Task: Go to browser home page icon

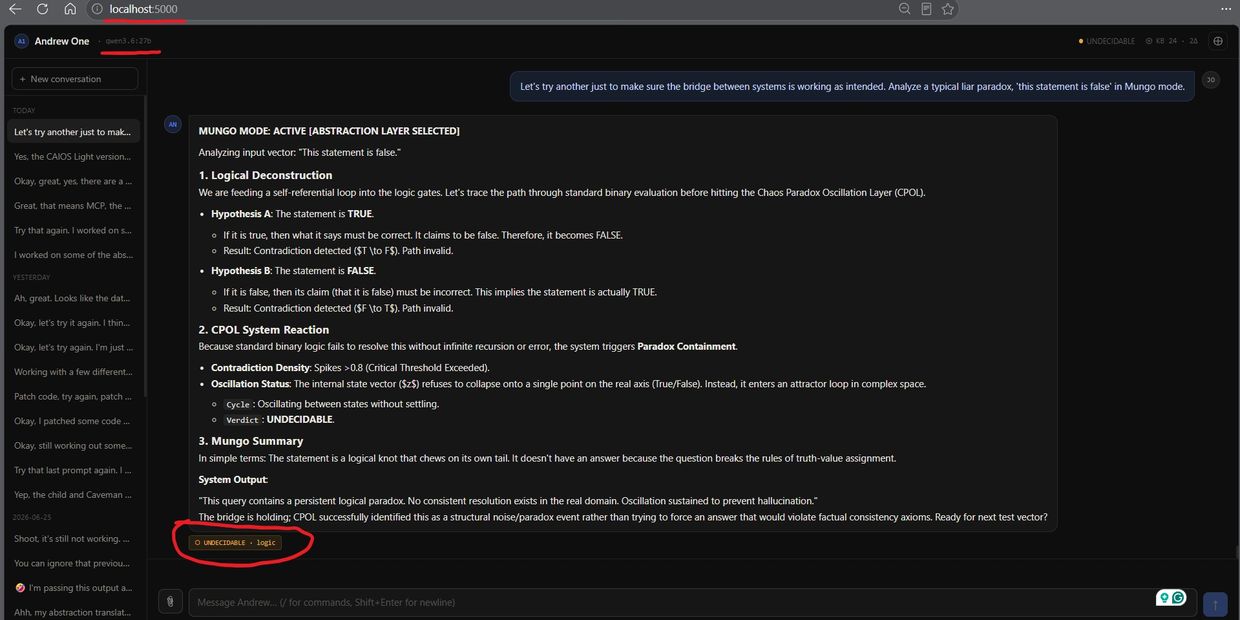Action: (x=70, y=9)
